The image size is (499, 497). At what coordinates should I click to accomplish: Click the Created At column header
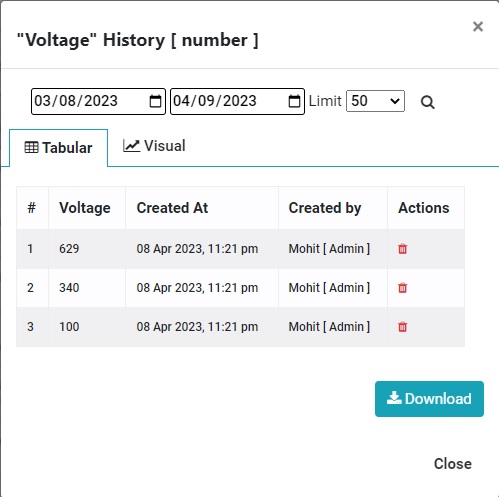pyautogui.click(x=172, y=208)
